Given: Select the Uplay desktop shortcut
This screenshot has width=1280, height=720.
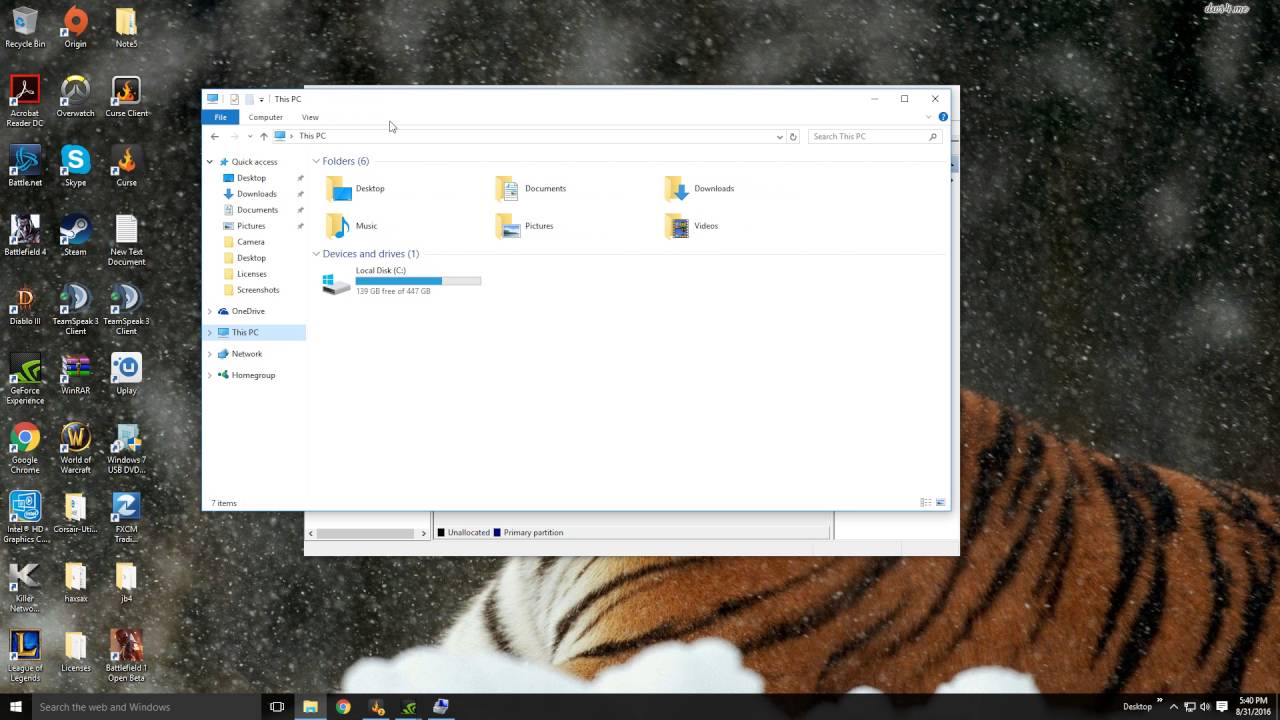Looking at the screenshot, I should coord(126,374).
